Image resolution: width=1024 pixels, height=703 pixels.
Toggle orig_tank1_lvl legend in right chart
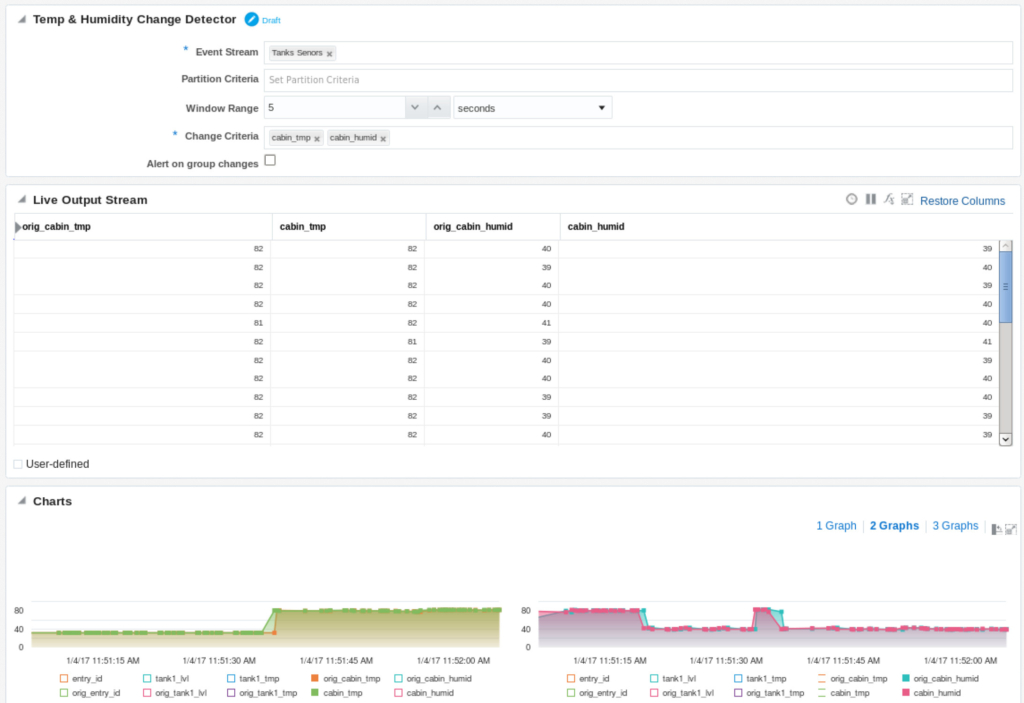point(682,693)
